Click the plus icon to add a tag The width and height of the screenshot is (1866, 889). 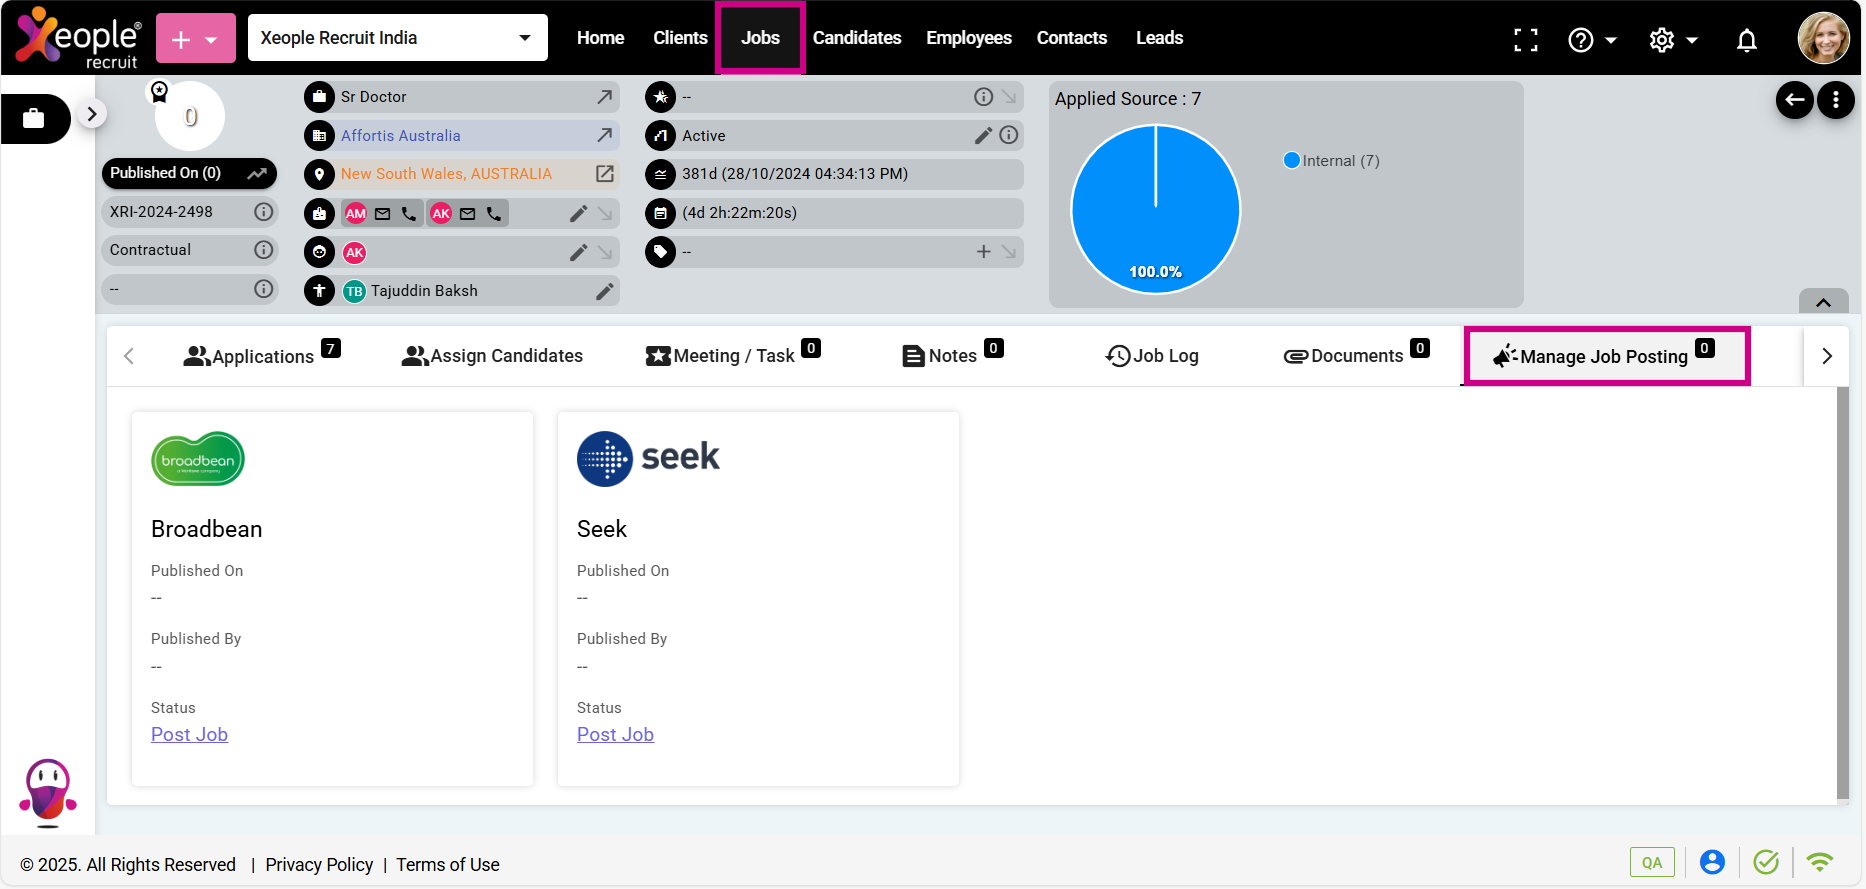pos(983,252)
